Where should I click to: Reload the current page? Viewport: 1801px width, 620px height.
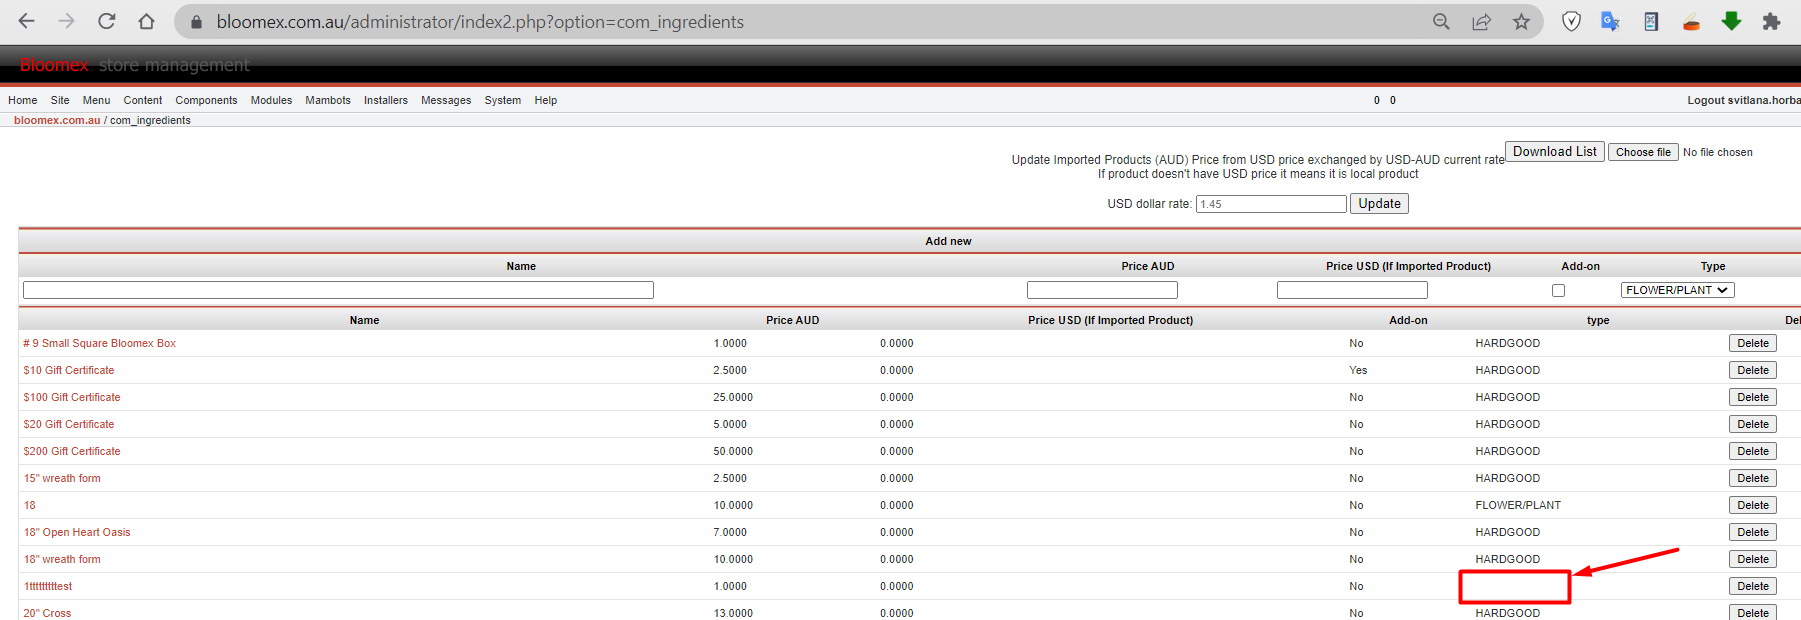tap(107, 21)
